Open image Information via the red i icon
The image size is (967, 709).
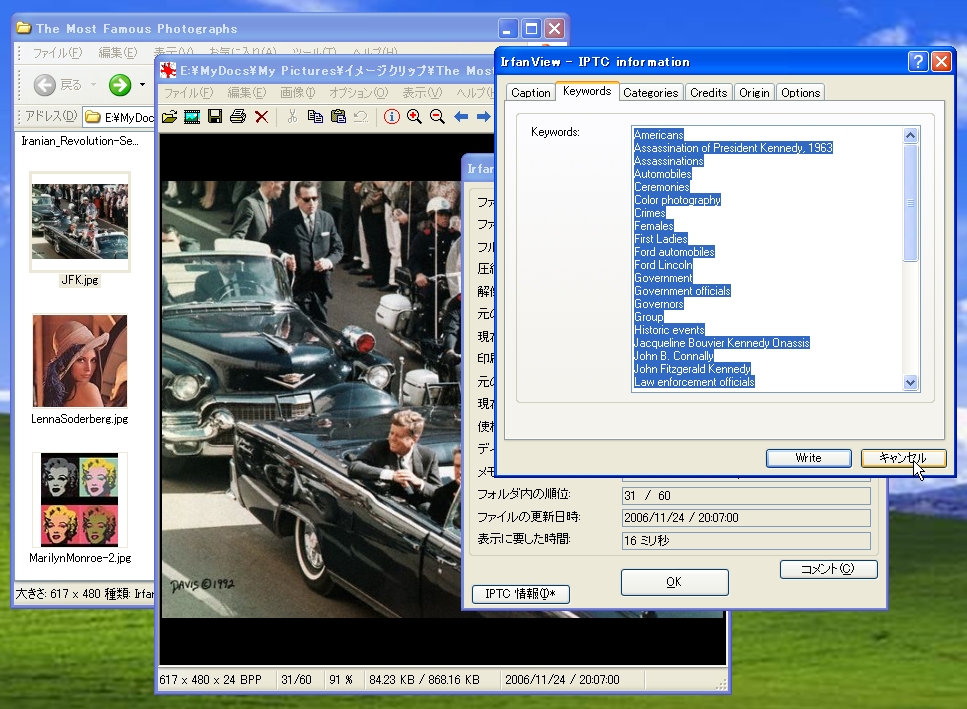(x=392, y=116)
